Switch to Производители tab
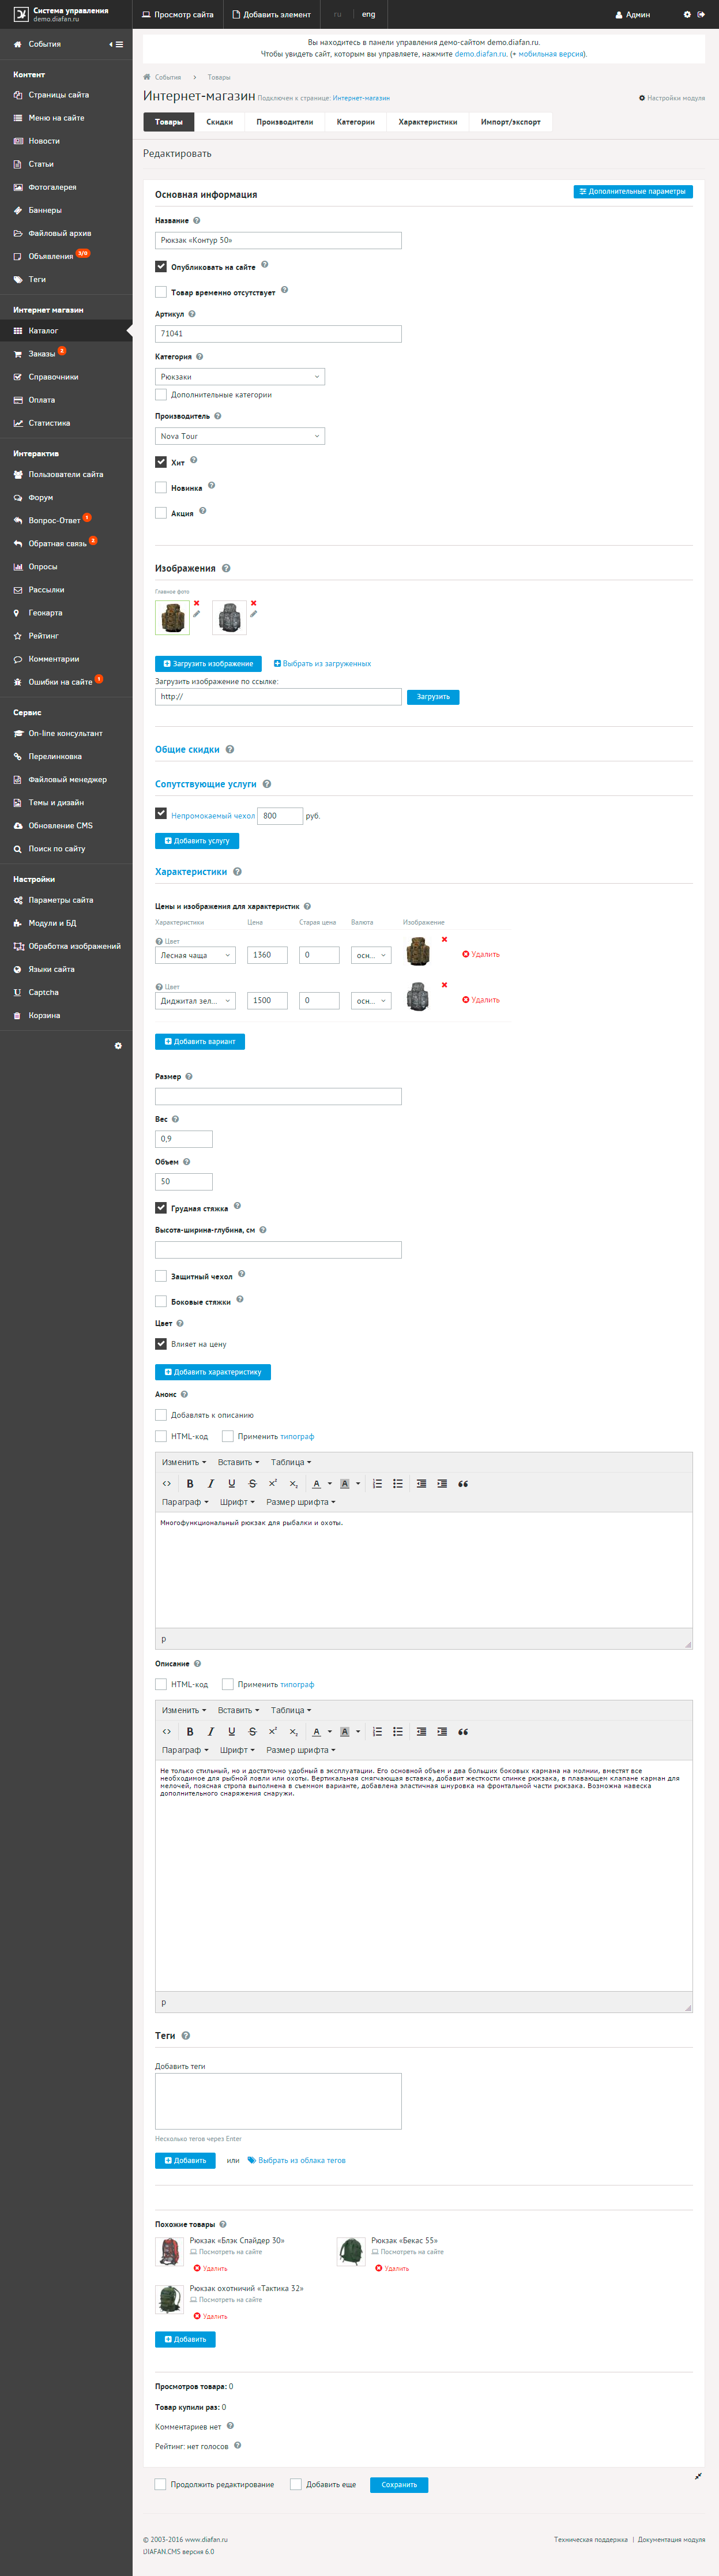This screenshot has height=2576, width=719. (285, 122)
